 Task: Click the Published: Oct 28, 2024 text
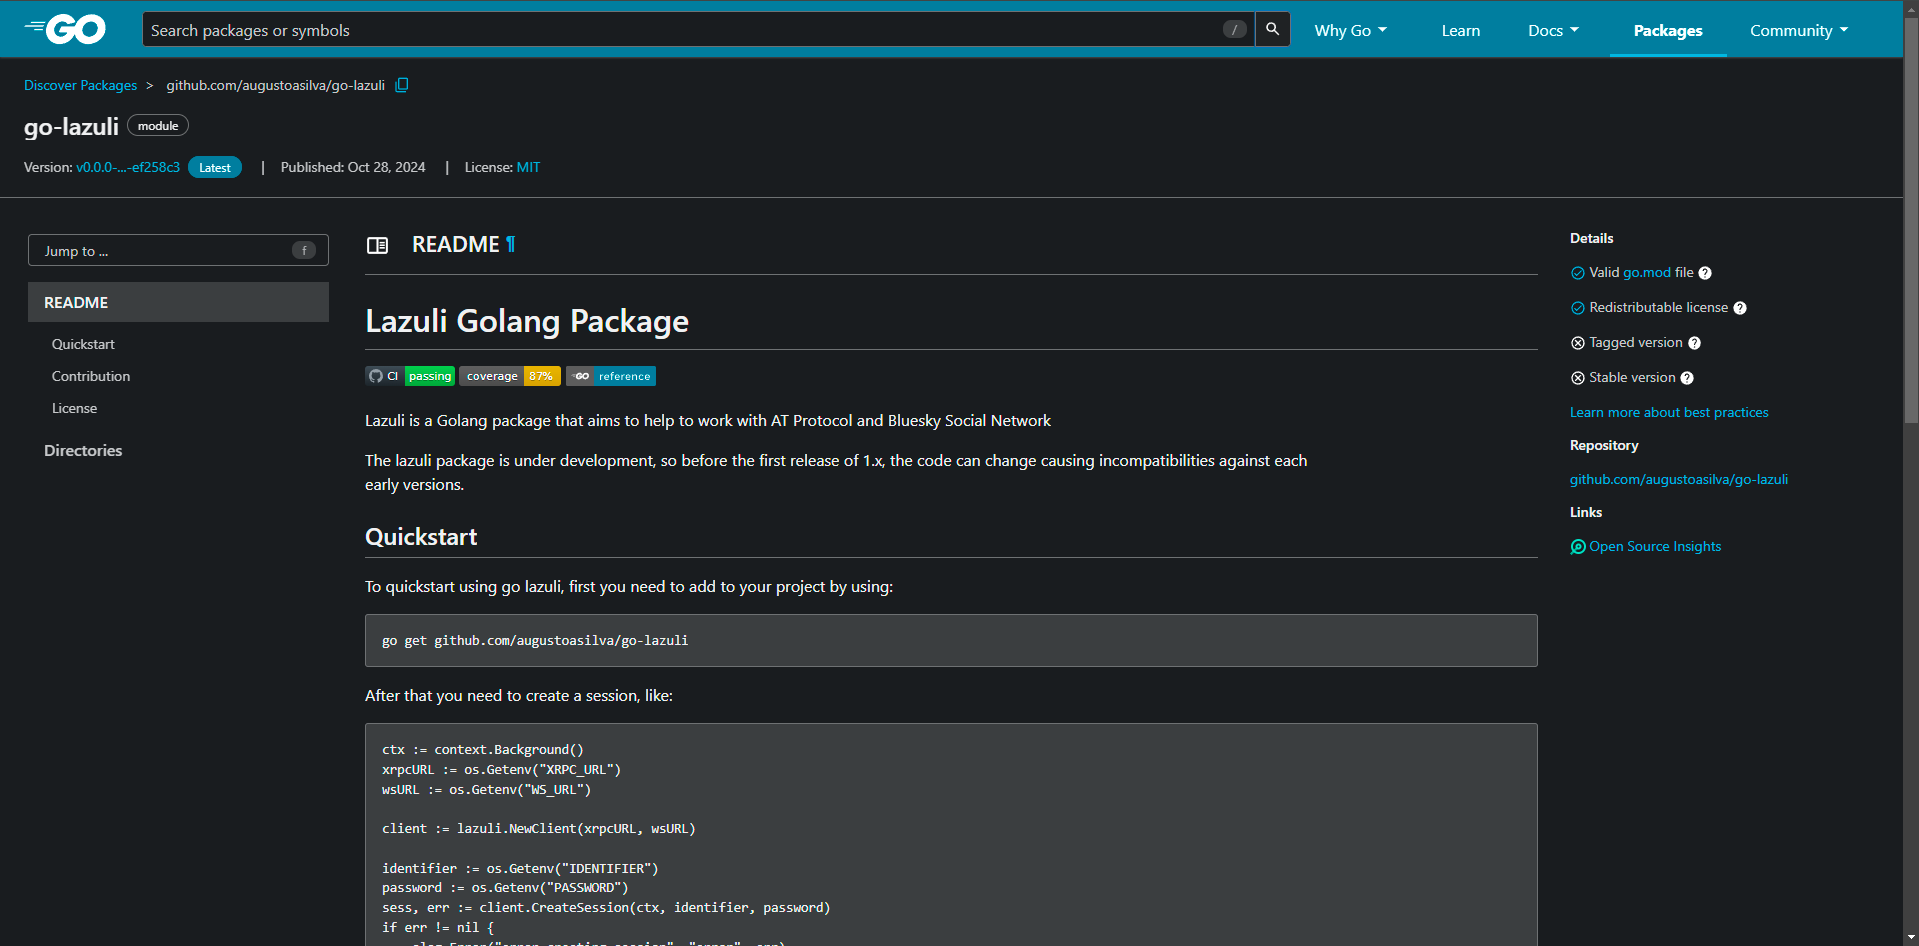click(353, 167)
